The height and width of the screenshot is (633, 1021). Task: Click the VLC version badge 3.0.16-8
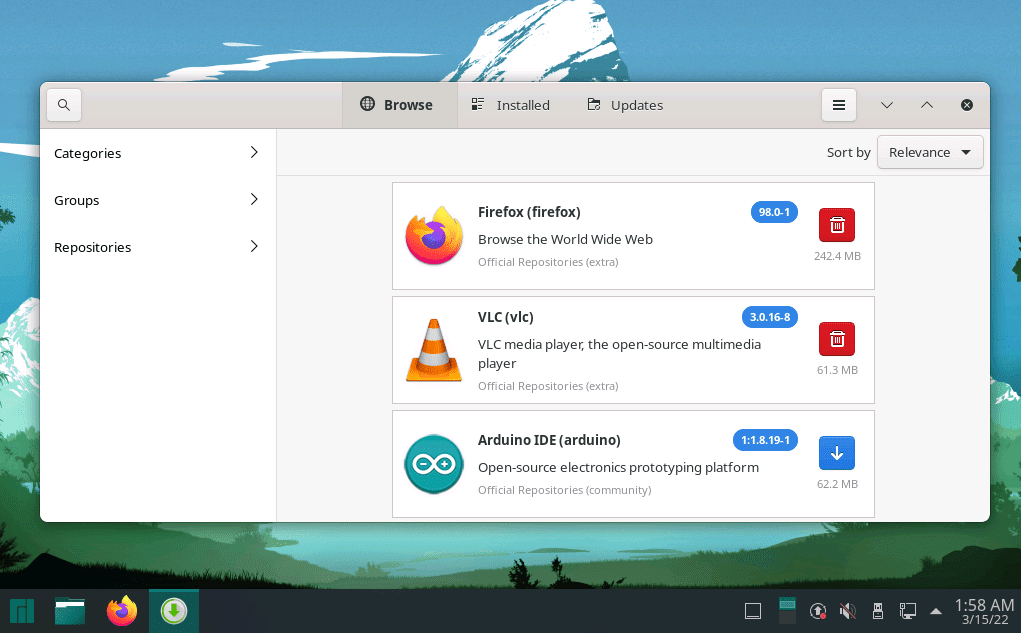770,317
